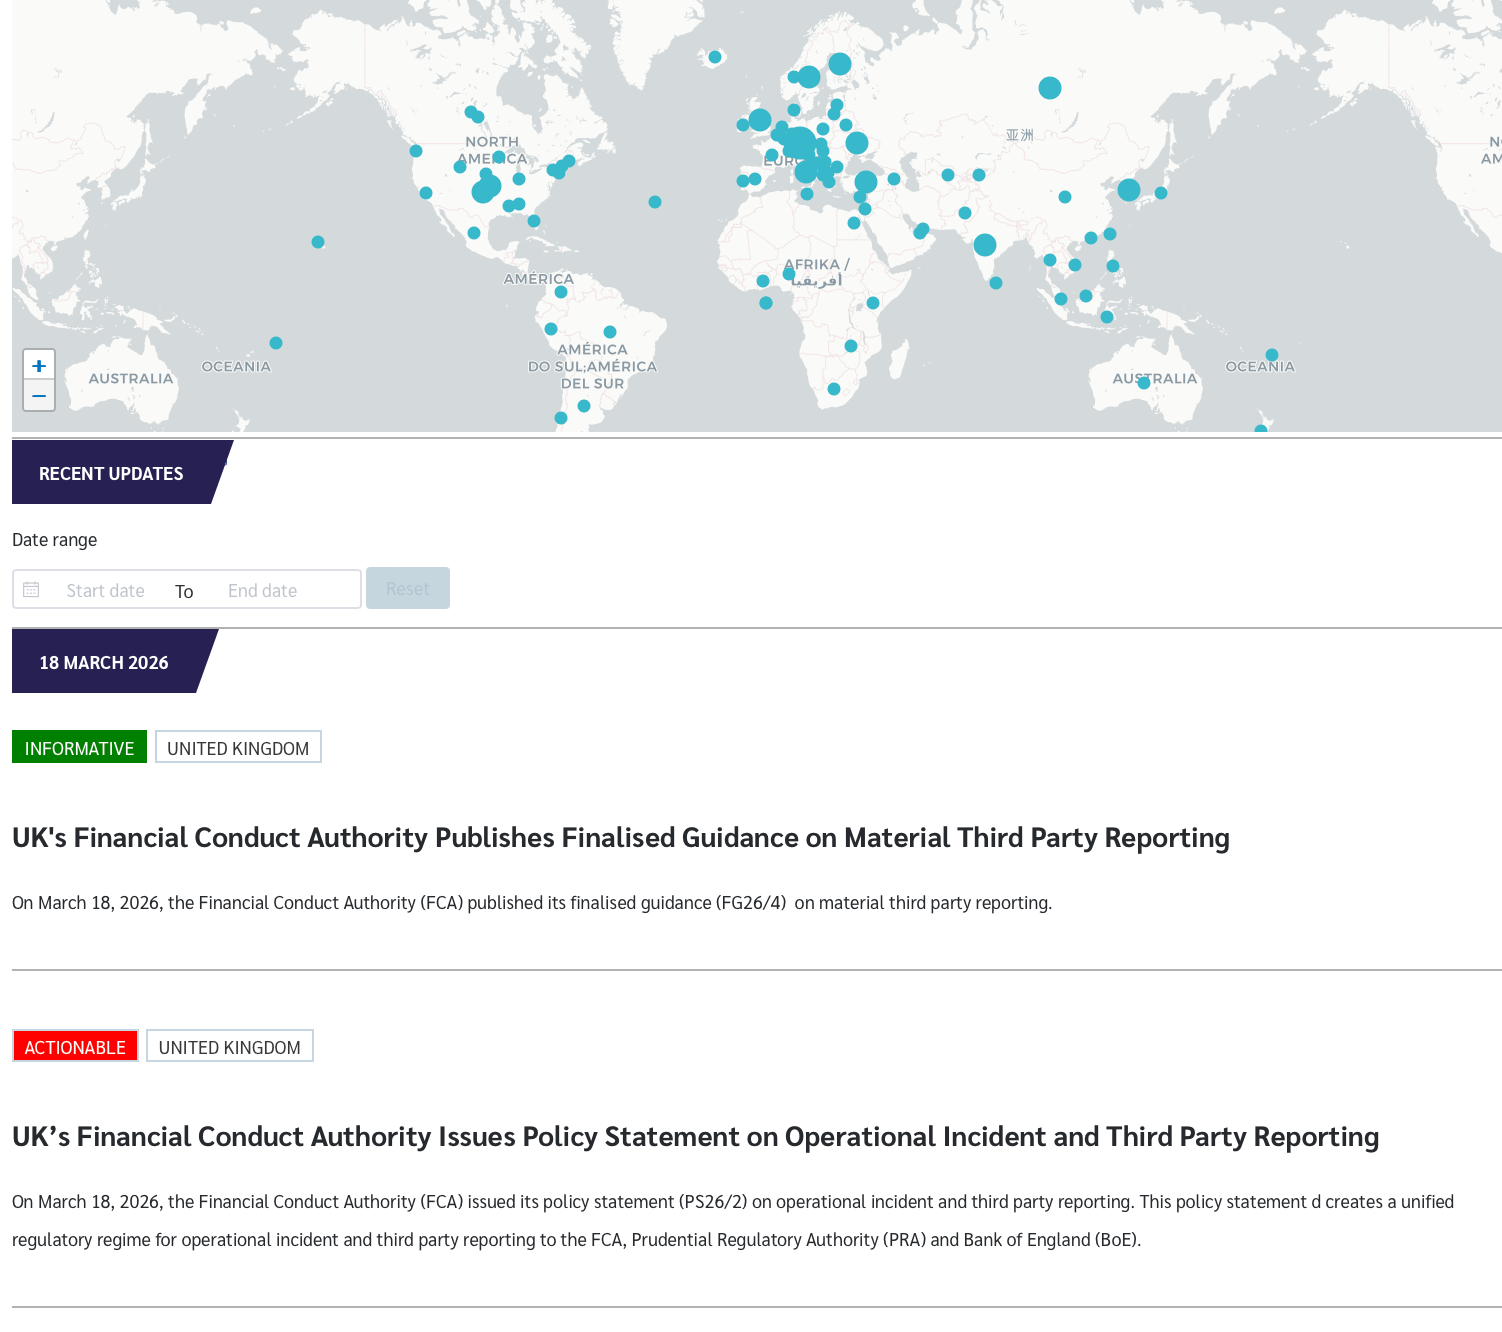Click the map marker over Iceland

(715, 57)
